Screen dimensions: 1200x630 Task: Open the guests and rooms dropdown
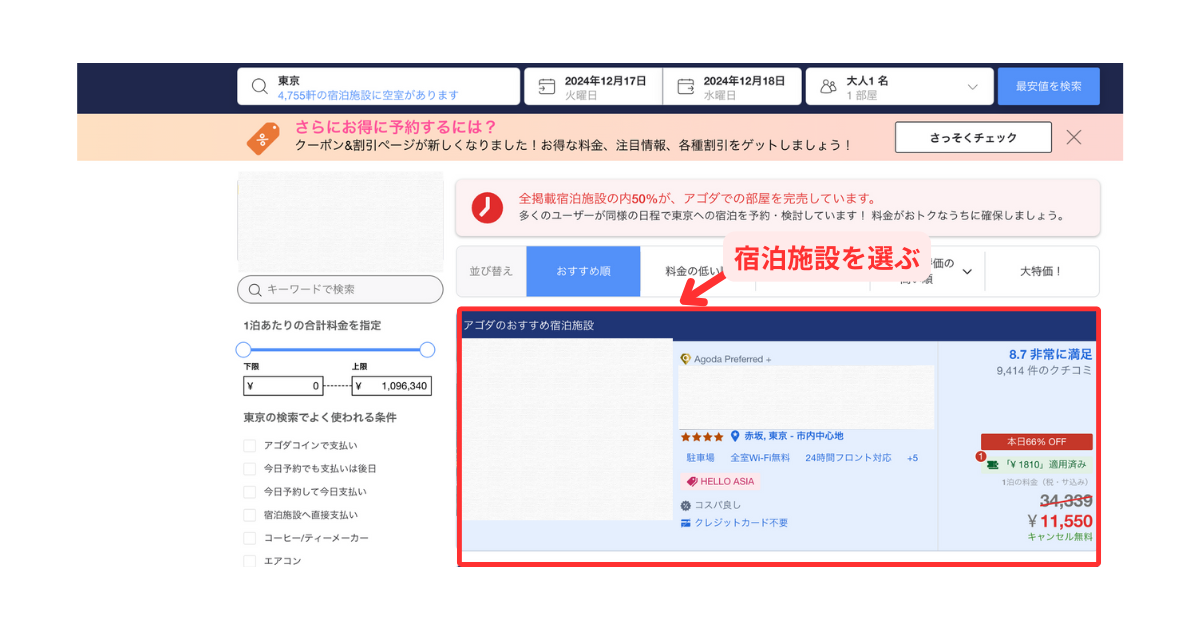pyautogui.click(x=899, y=87)
